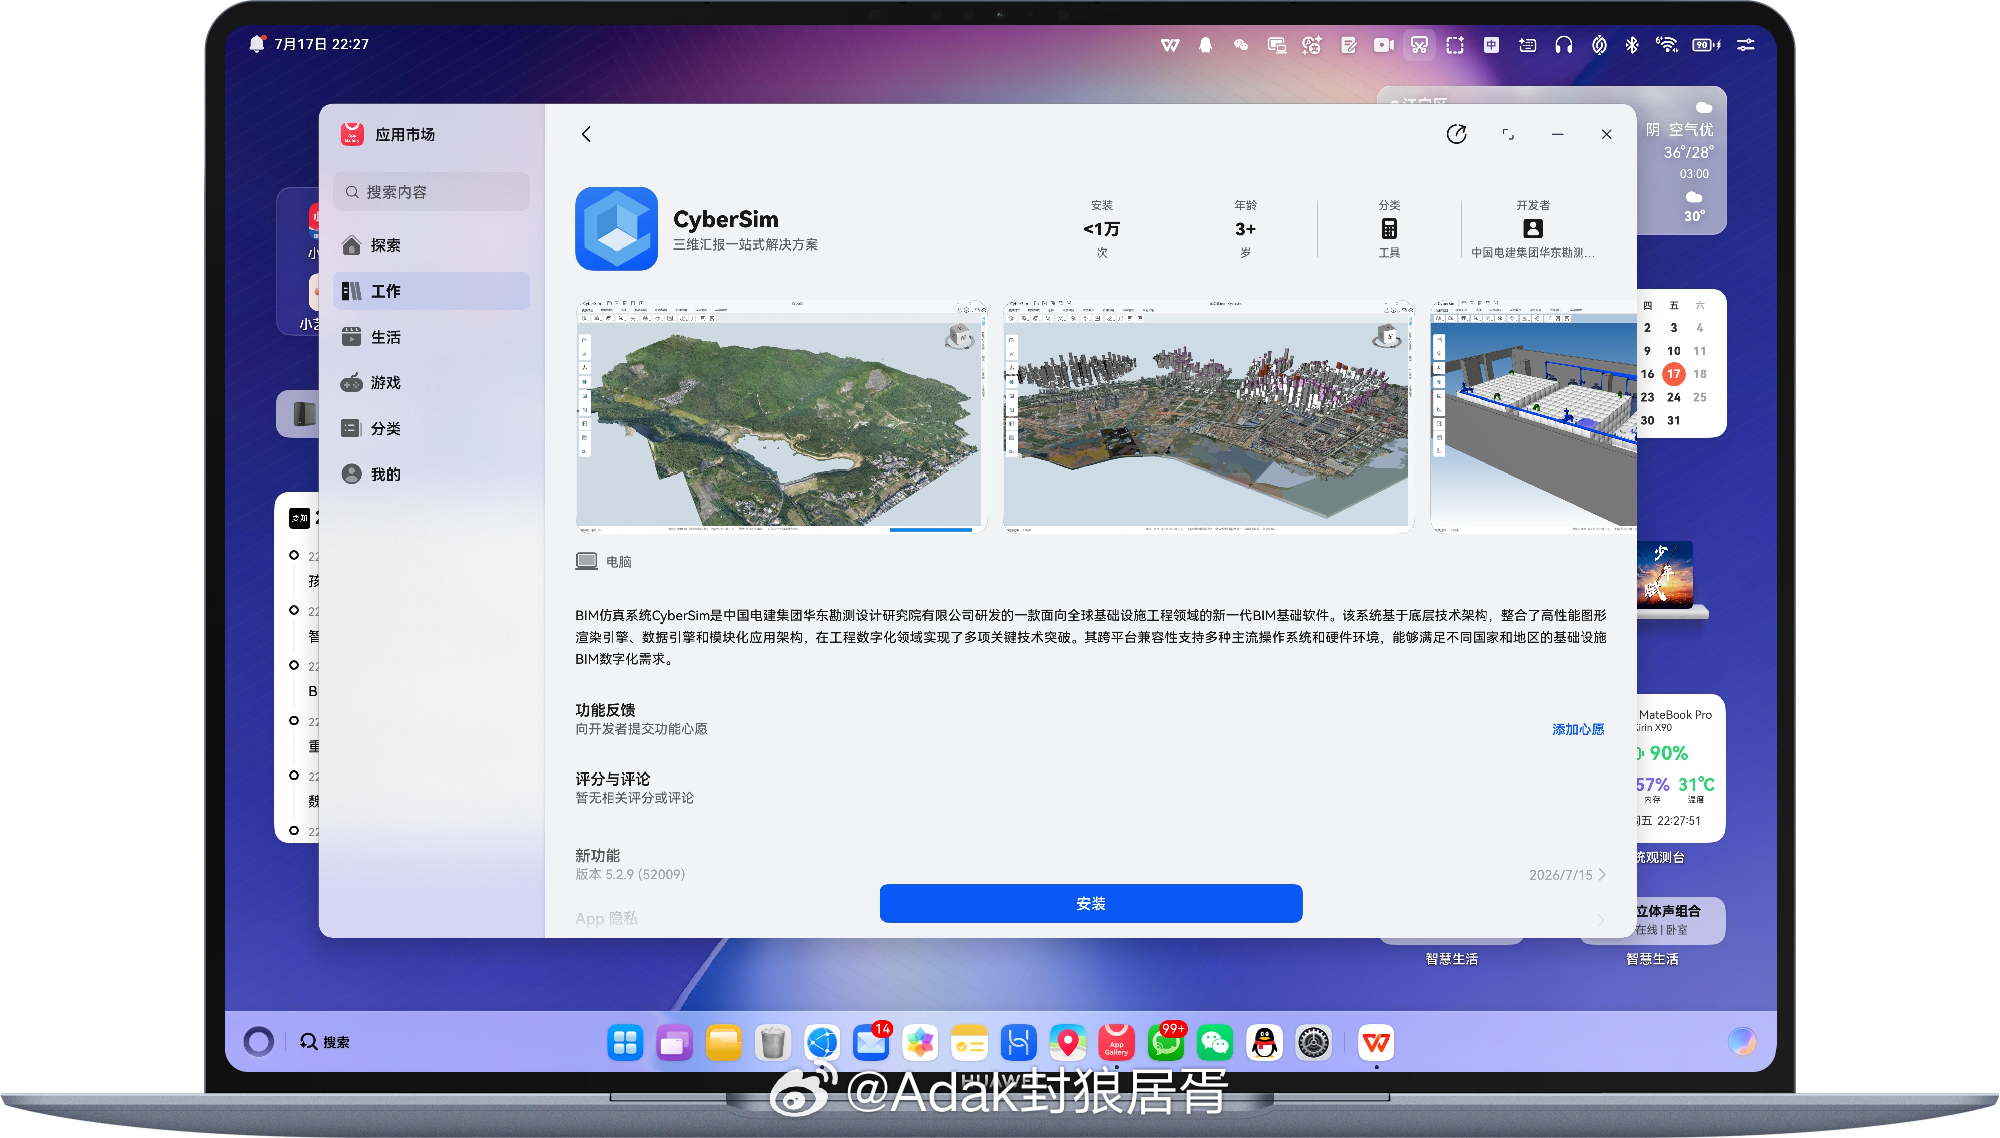Open the yellow Notes icon in dock
Screen dimensions: 2000x1138
point(969,1043)
